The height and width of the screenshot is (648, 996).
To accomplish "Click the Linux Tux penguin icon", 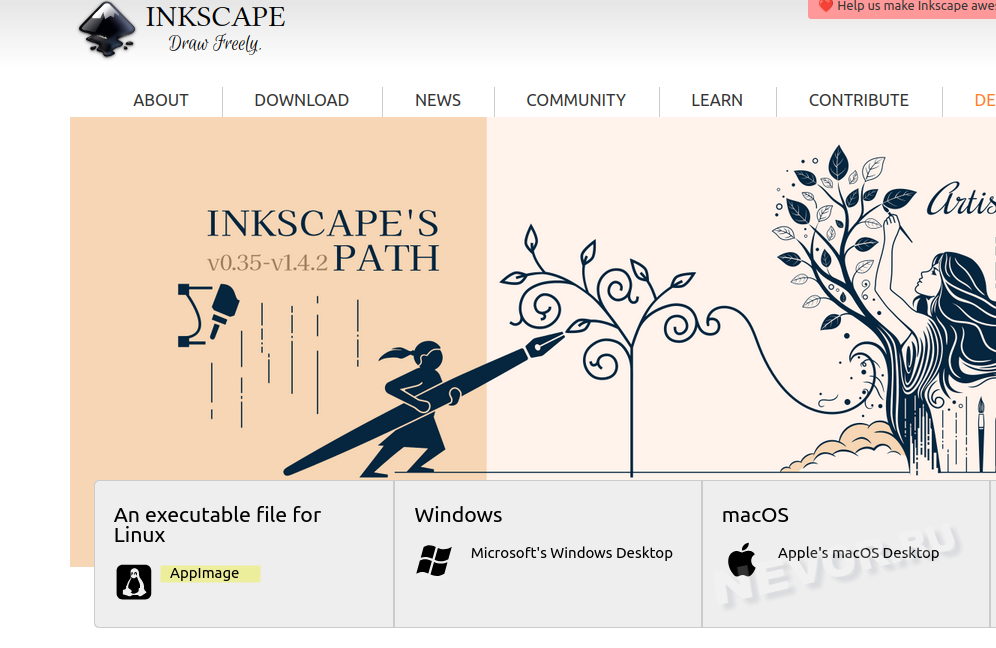I will pyautogui.click(x=134, y=582).
